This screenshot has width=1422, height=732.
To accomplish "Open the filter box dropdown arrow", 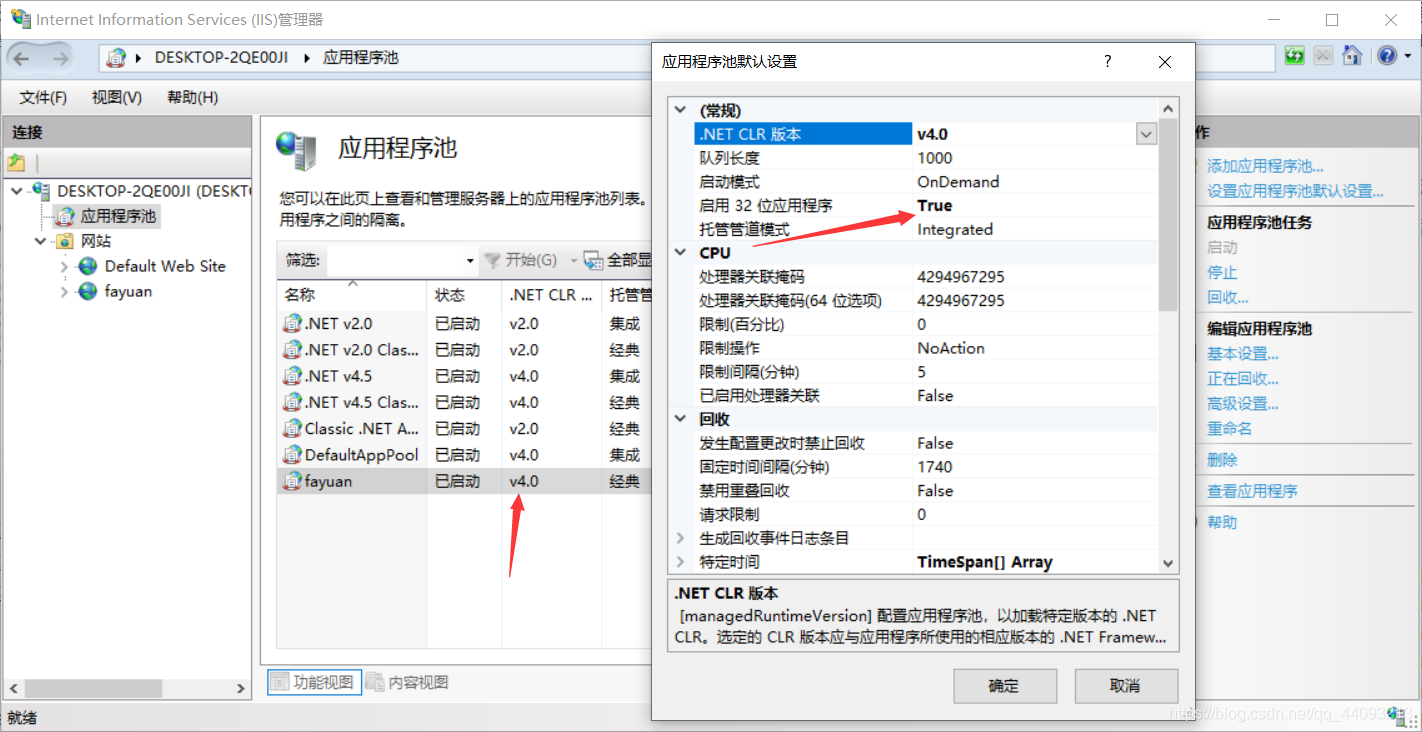I will tap(470, 260).
